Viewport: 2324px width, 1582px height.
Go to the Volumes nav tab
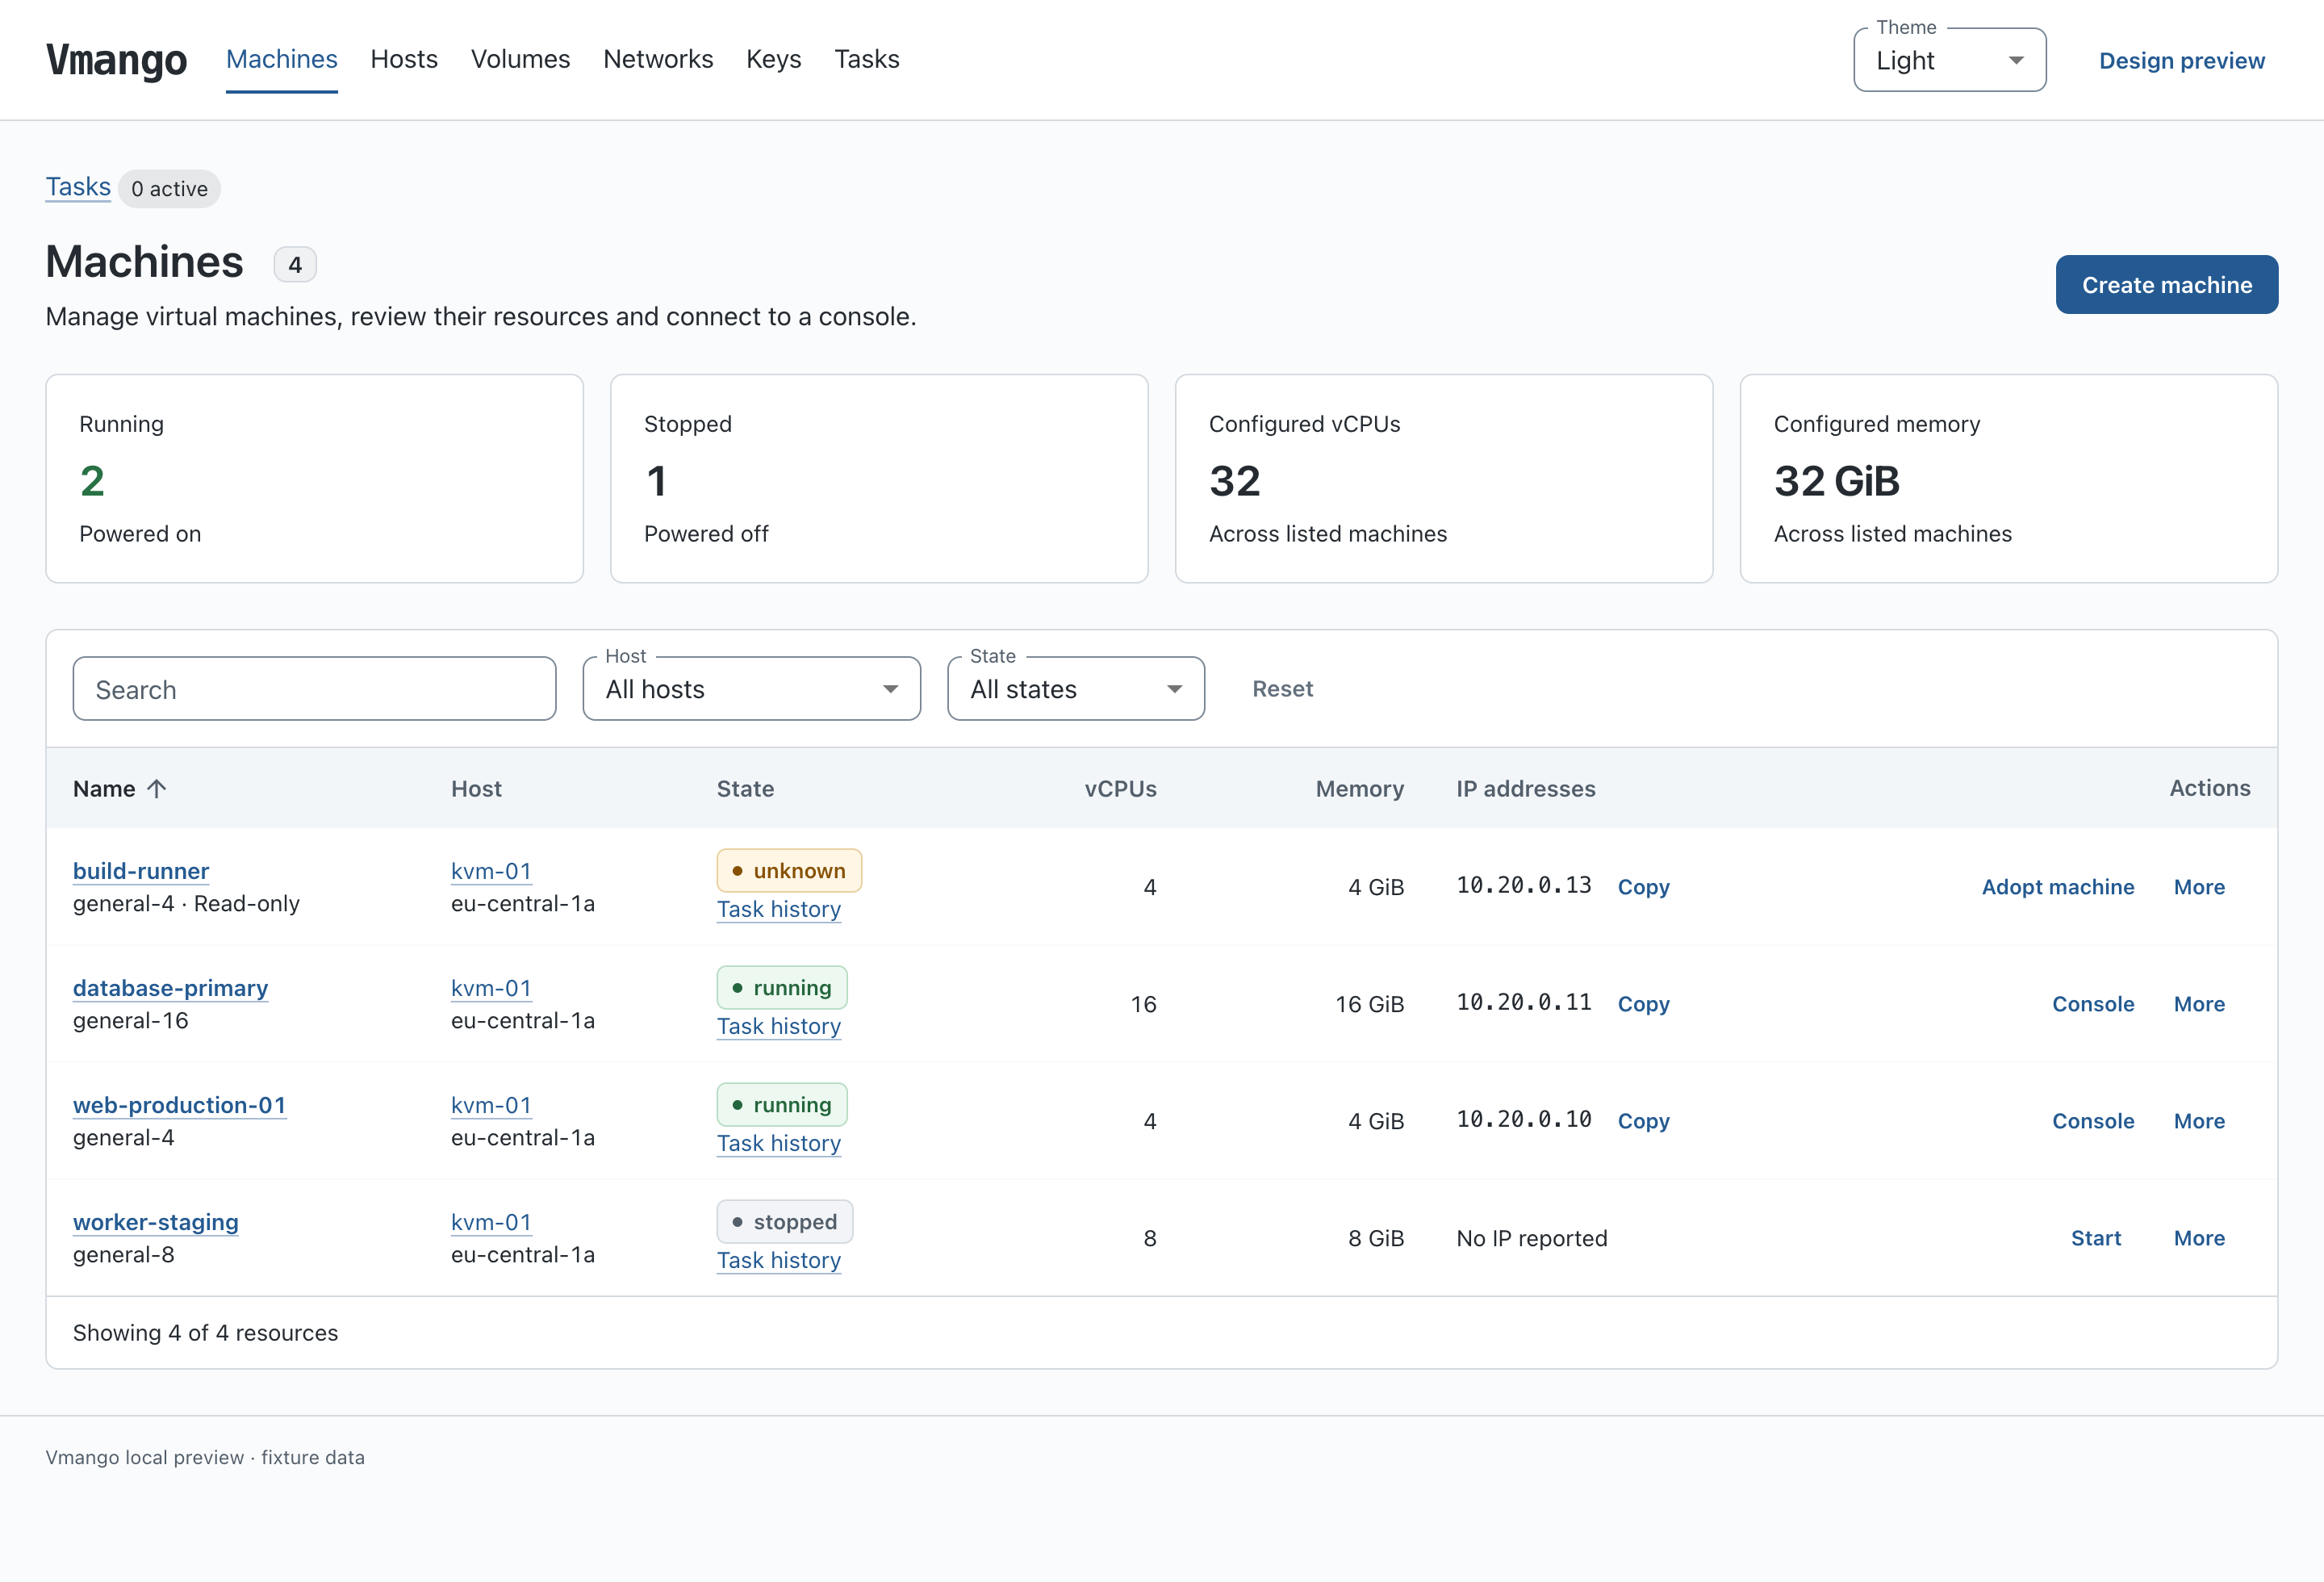click(520, 59)
